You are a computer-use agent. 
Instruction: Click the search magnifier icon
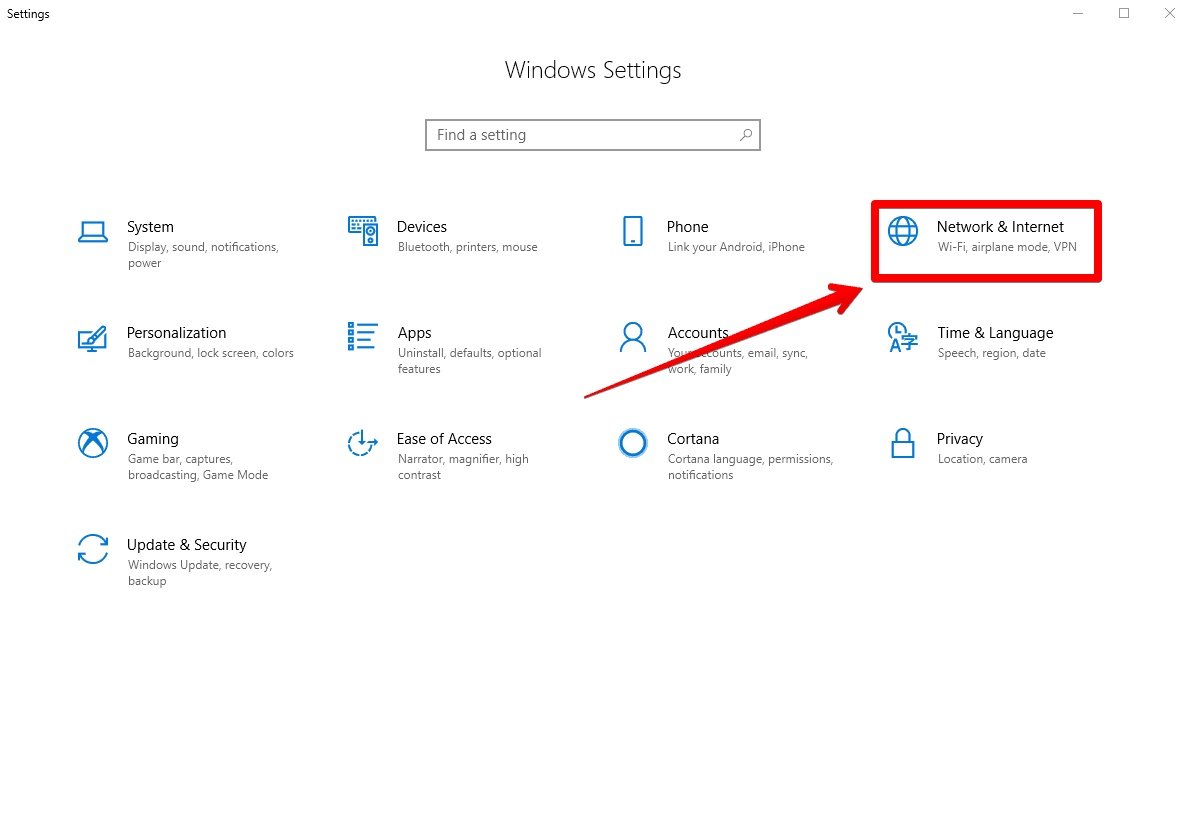pyautogui.click(x=746, y=135)
